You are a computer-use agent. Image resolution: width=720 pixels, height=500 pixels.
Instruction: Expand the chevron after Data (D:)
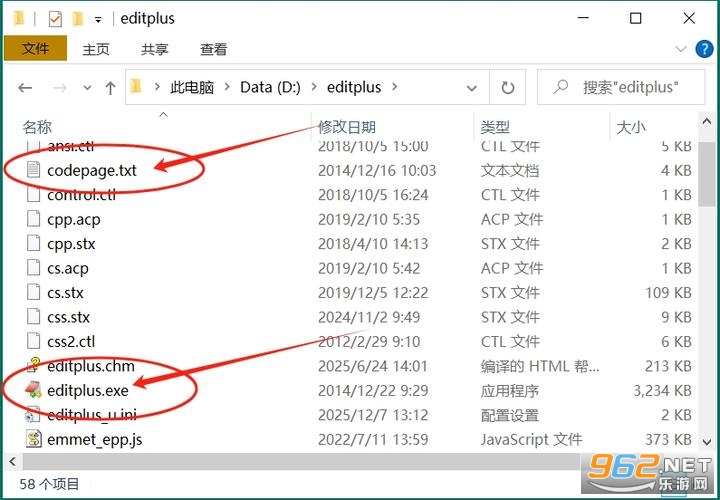314,87
